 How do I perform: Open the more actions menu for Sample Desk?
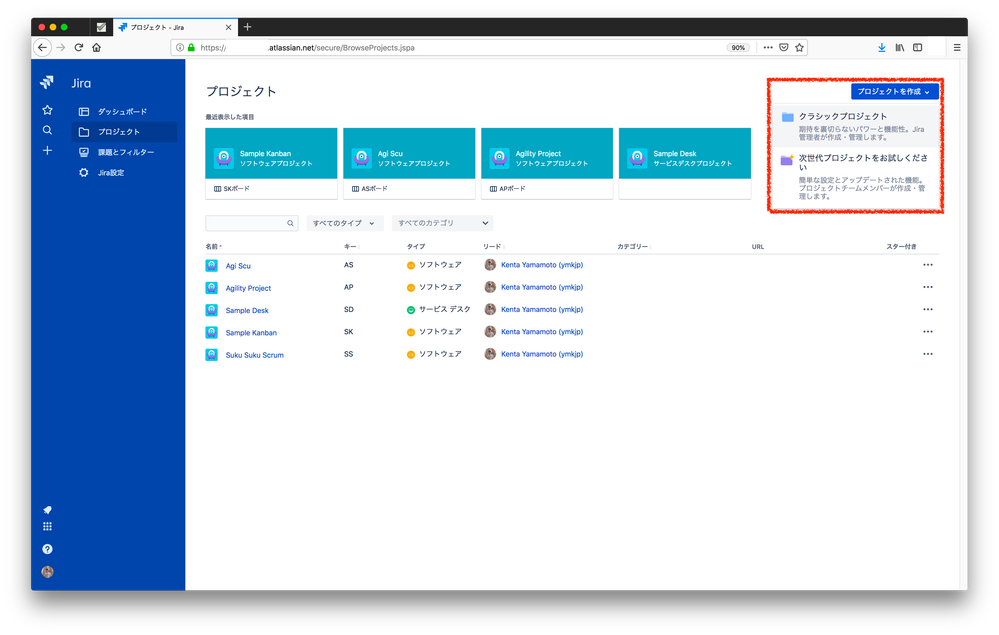pos(928,310)
